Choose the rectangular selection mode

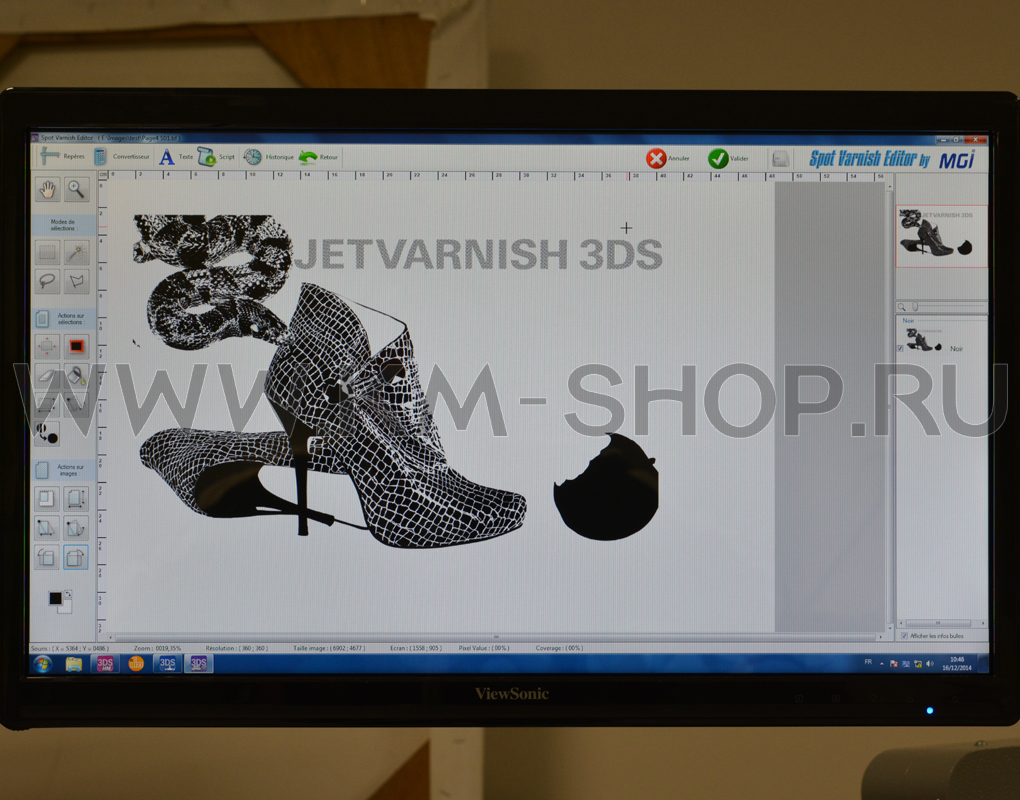[x=47, y=252]
